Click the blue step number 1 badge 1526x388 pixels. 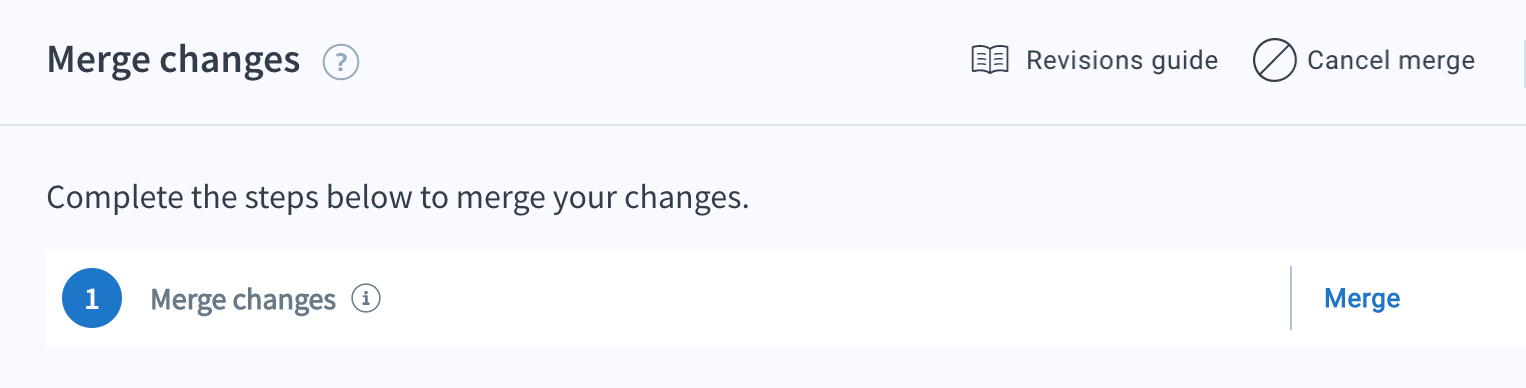coord(92,298)
